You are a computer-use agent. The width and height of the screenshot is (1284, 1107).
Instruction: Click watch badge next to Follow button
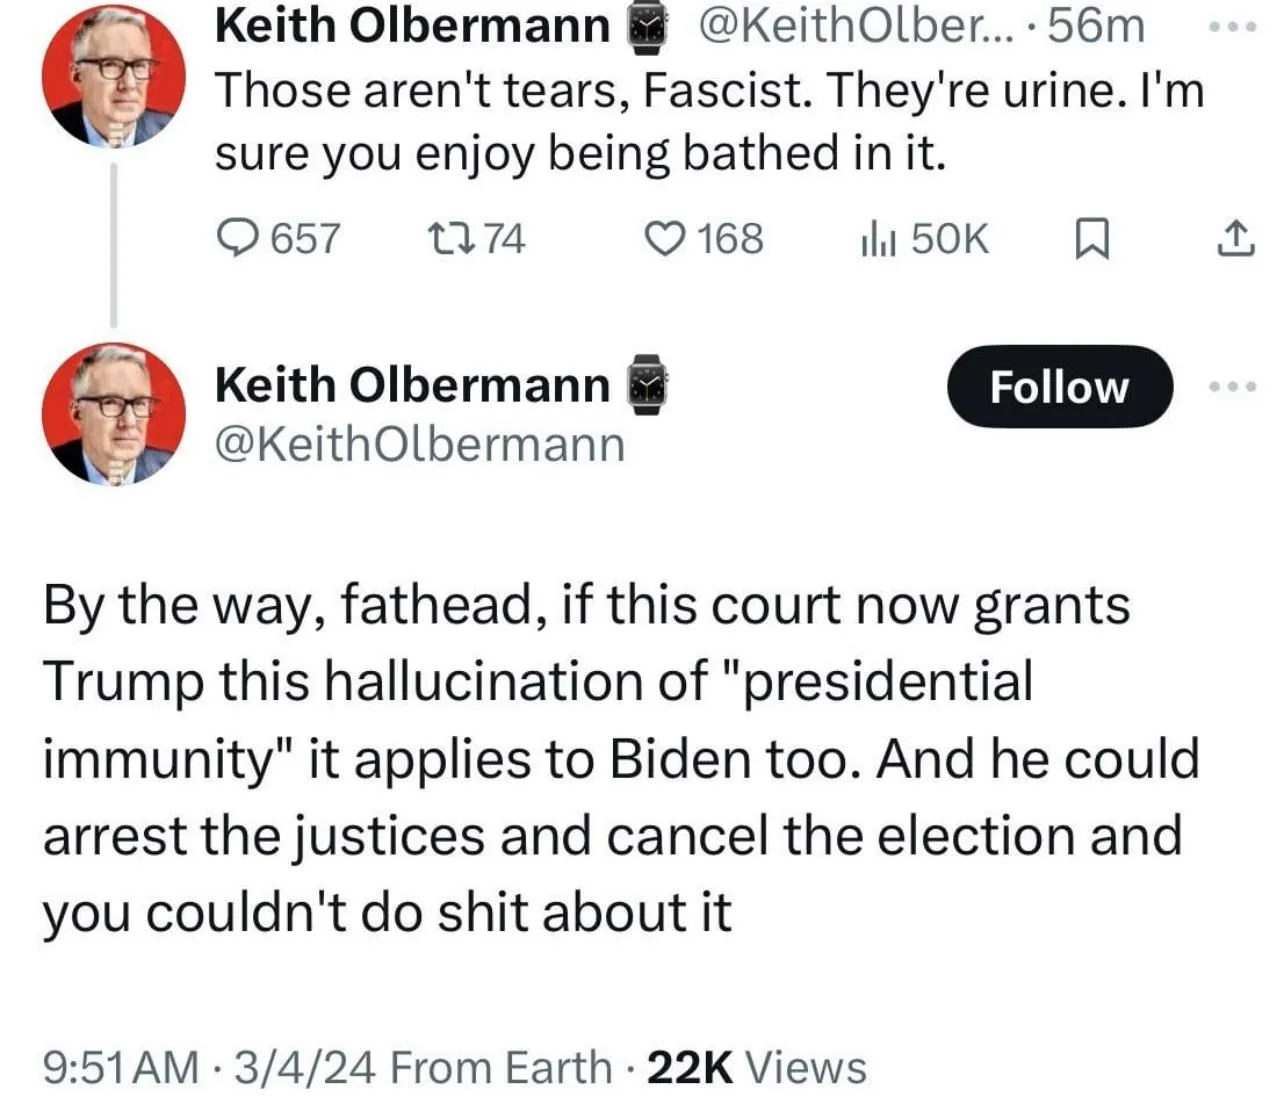pyautogui.click(x=646, y=385)
